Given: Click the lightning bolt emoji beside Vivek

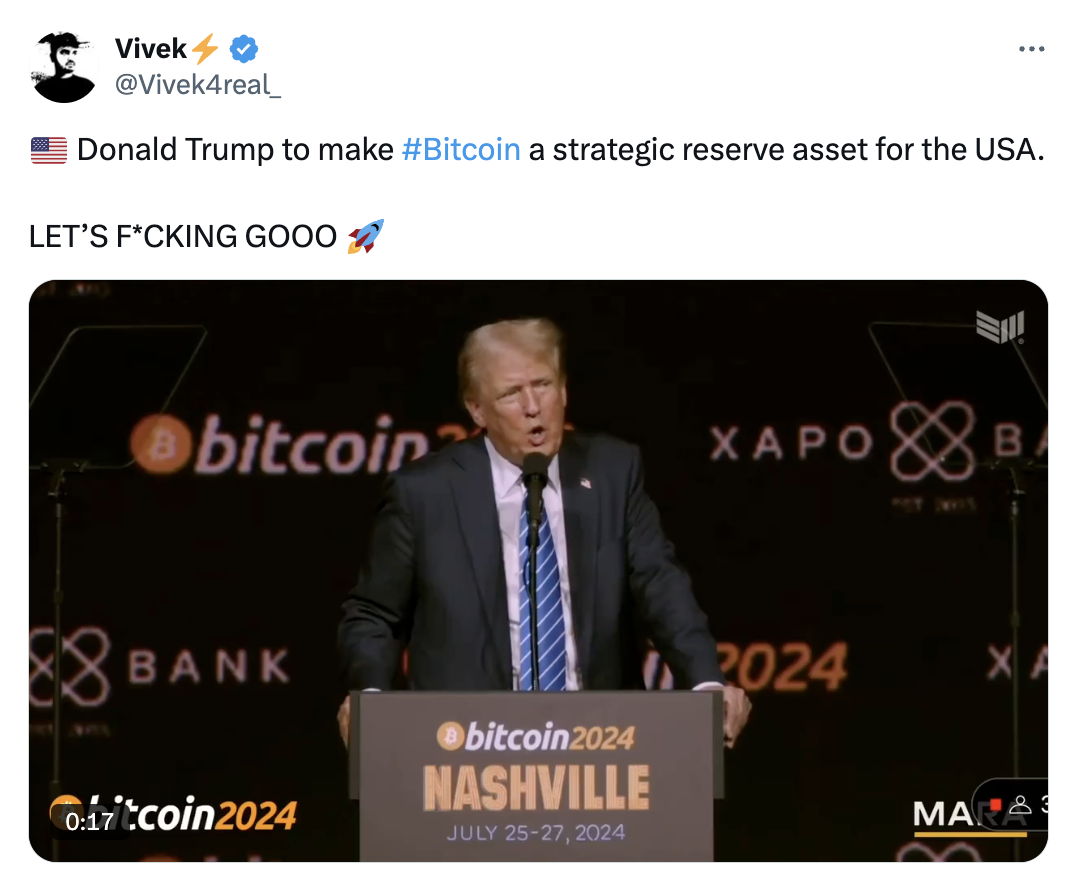Looking at the screenshot, I should coord(204,49).
